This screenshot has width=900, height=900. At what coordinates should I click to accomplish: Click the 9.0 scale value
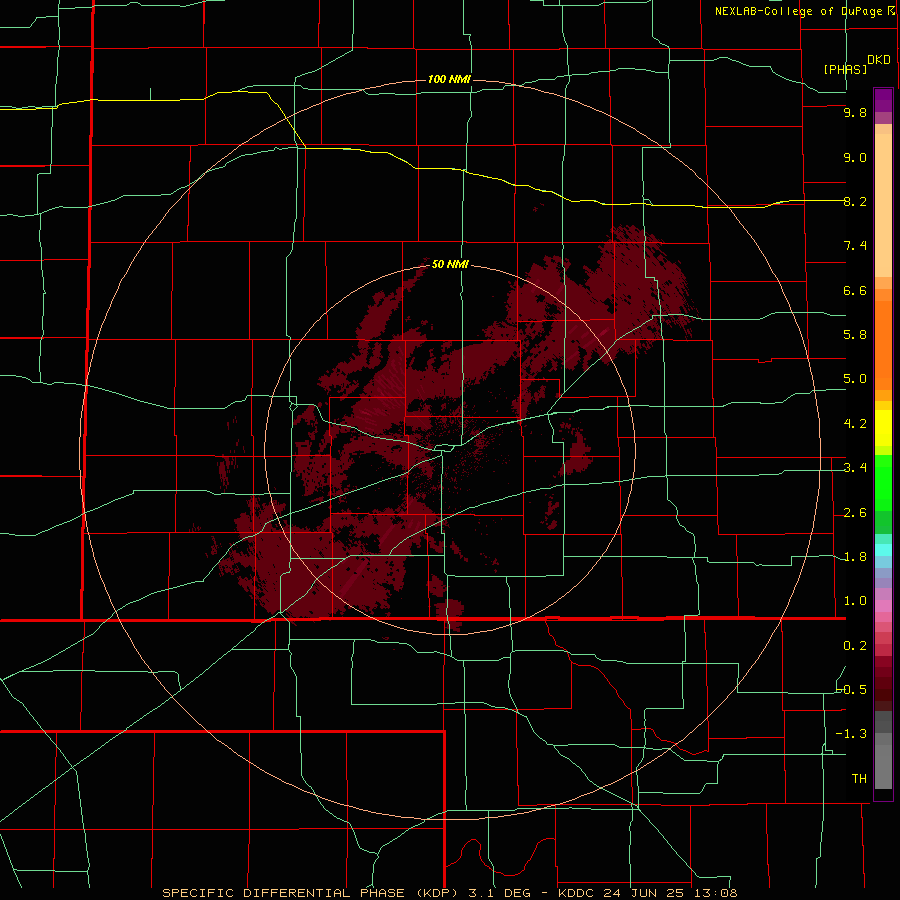pos(855,157)
